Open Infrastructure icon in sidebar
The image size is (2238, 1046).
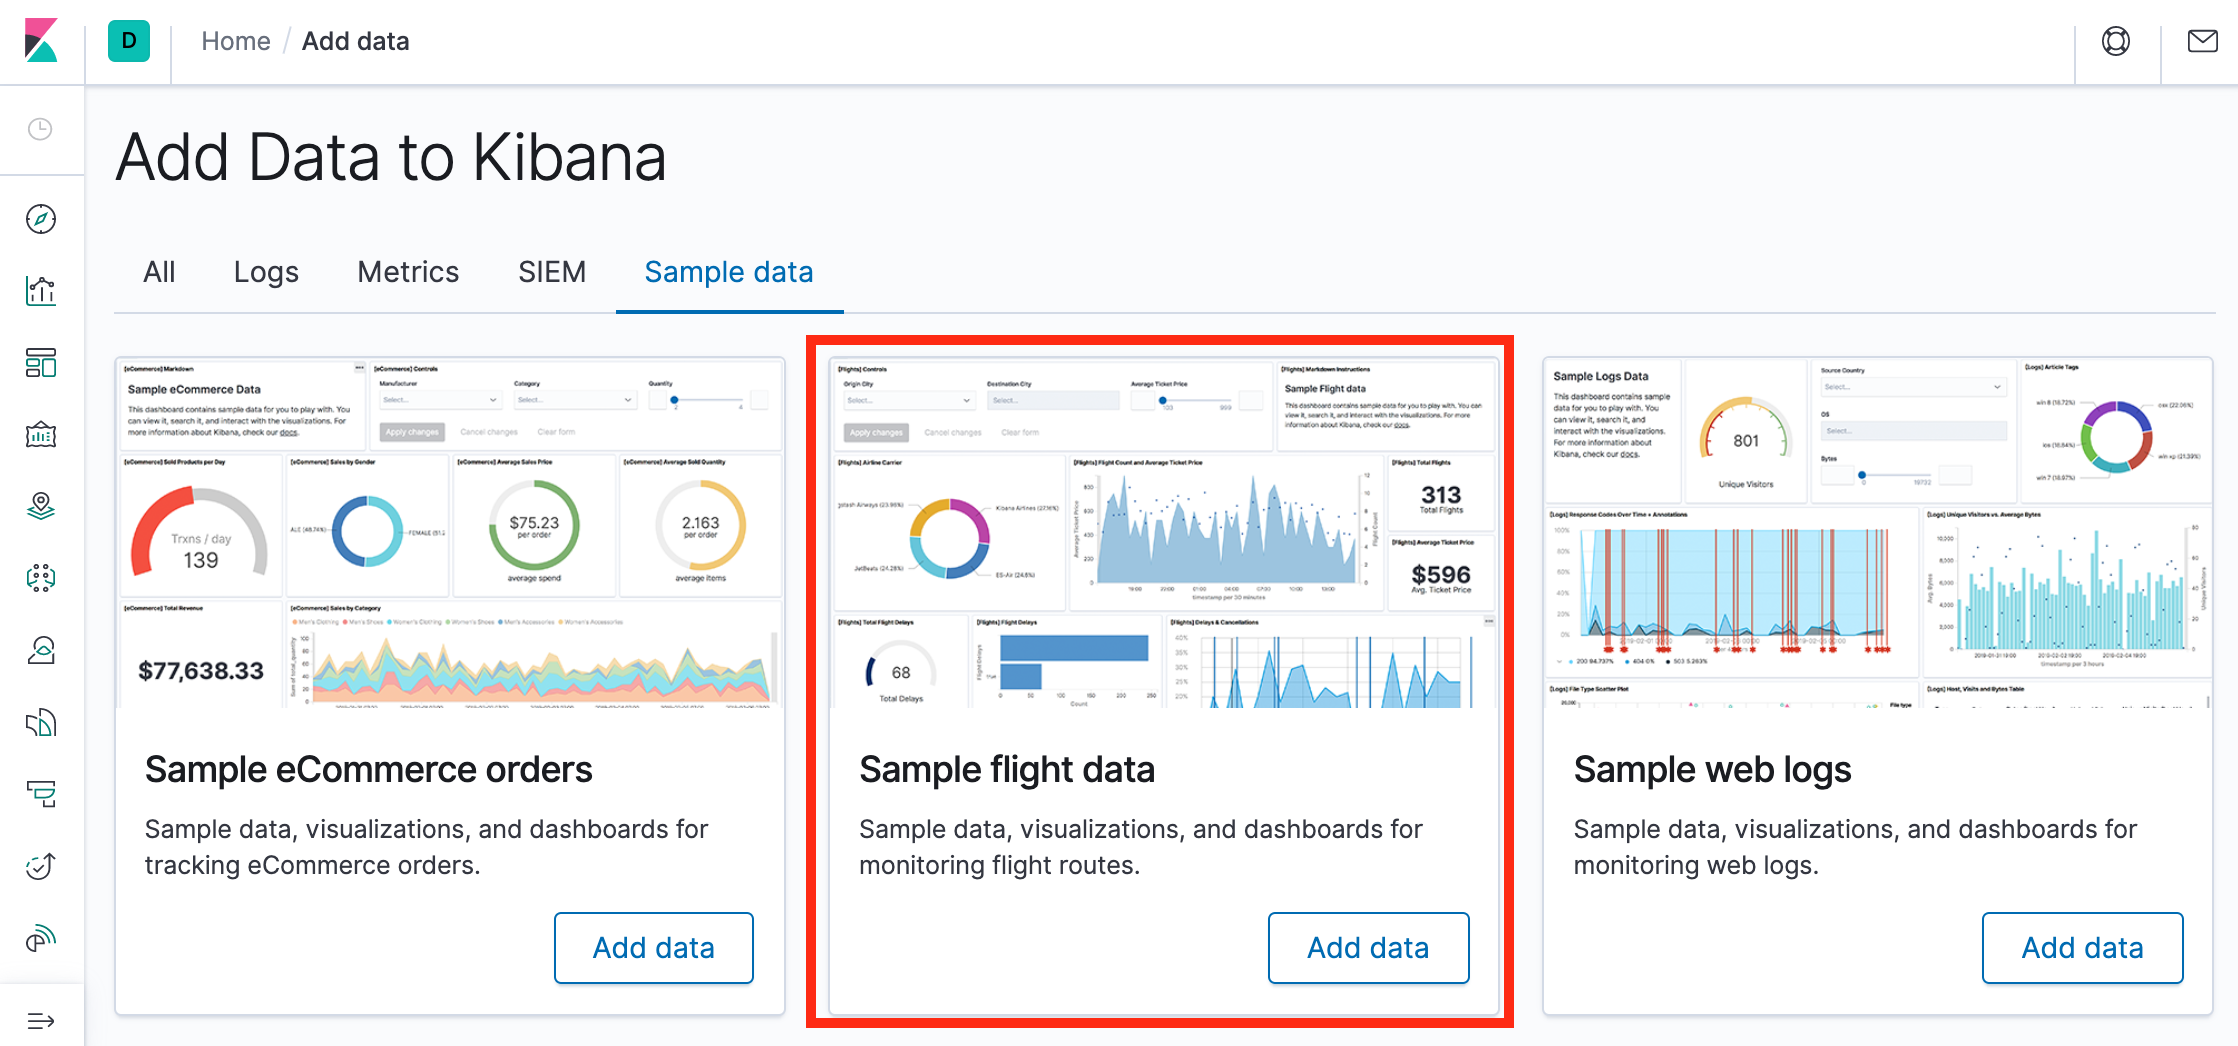point(41,651)
